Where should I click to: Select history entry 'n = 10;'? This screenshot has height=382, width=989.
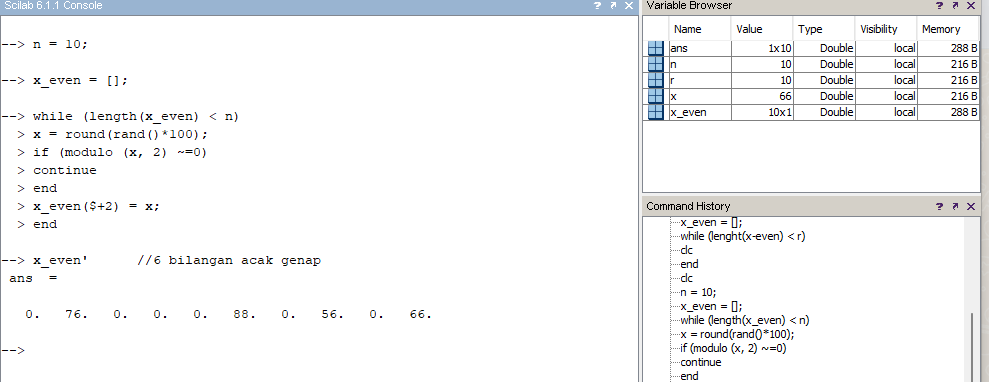(698, 292)
